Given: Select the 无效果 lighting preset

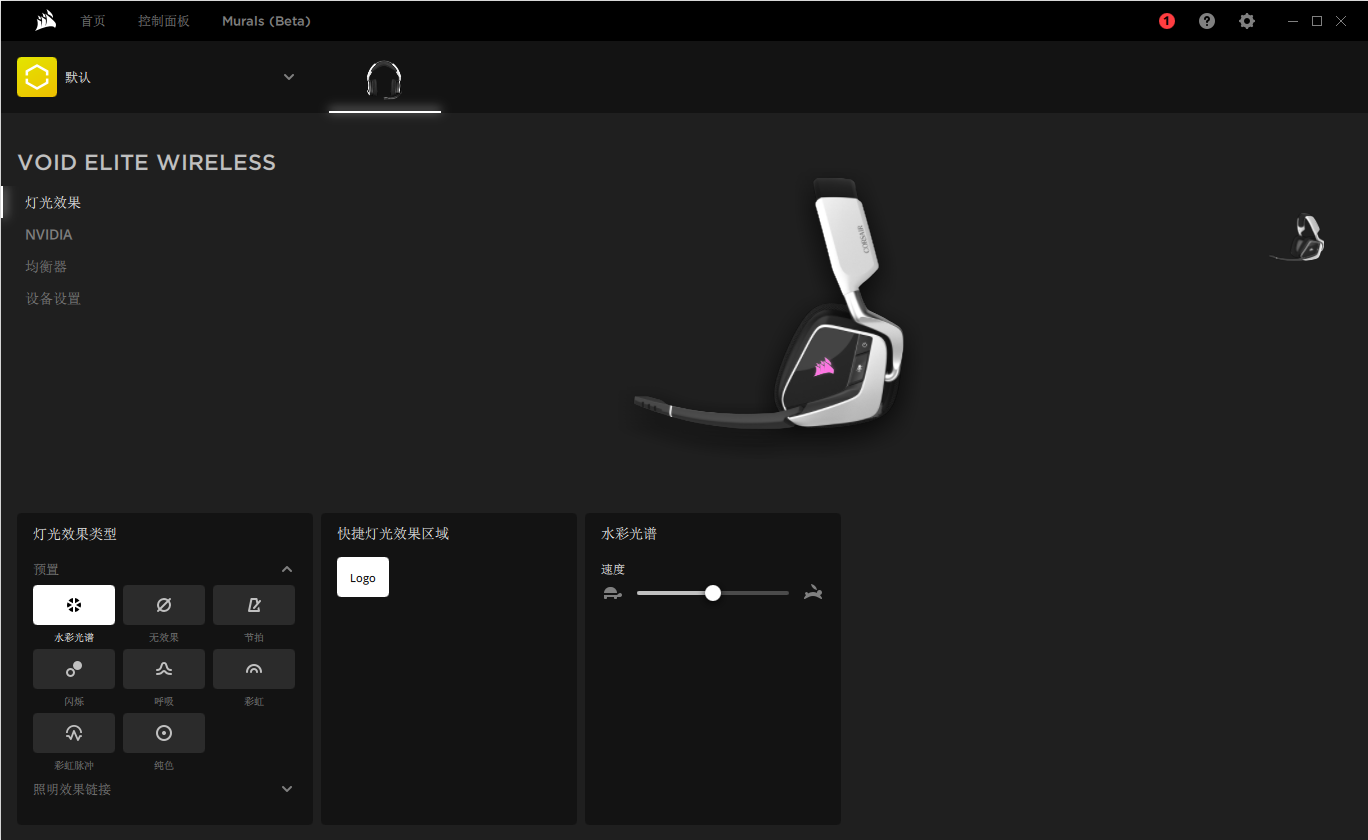Looking at the screenshot, I should 164,605.
